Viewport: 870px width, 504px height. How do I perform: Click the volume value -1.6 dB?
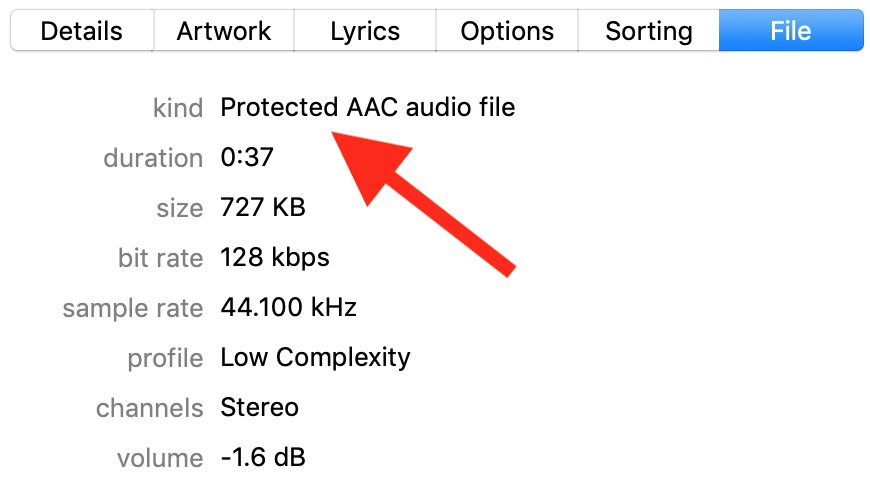(263, 458)
